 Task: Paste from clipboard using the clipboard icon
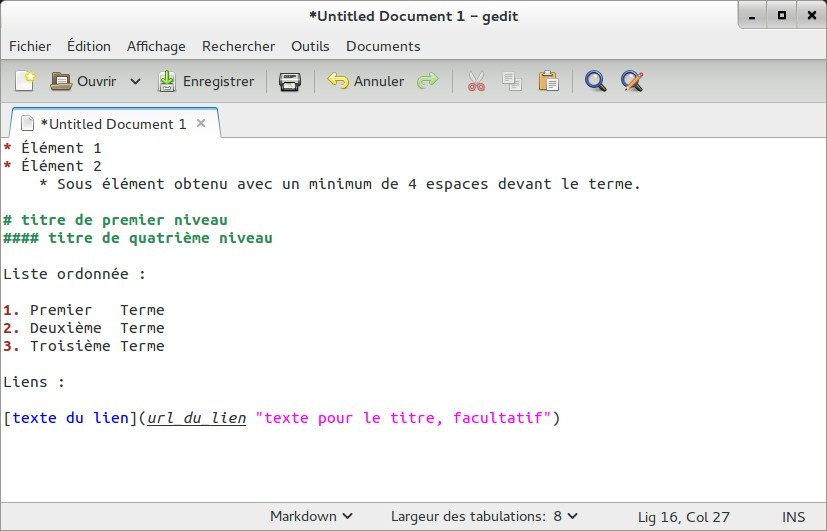(549, 81)
